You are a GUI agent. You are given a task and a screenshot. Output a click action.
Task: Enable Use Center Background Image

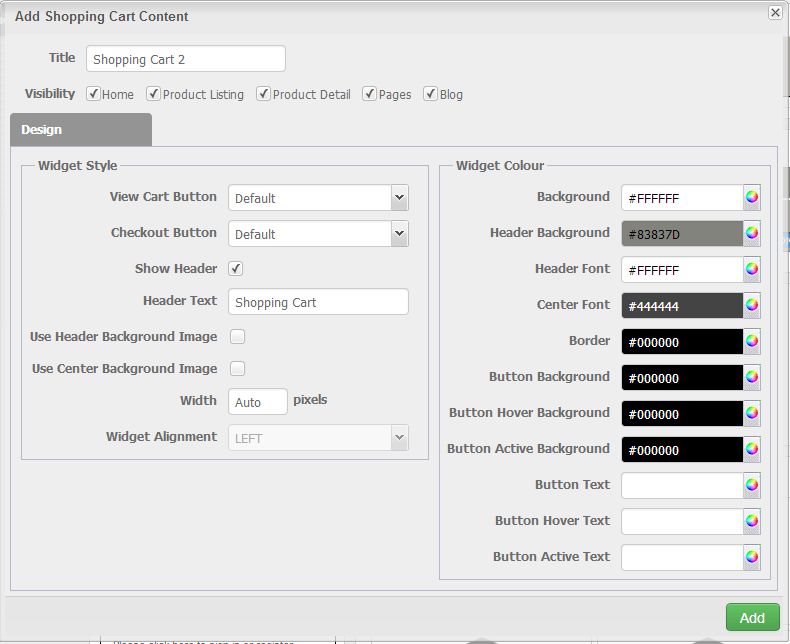237,368
